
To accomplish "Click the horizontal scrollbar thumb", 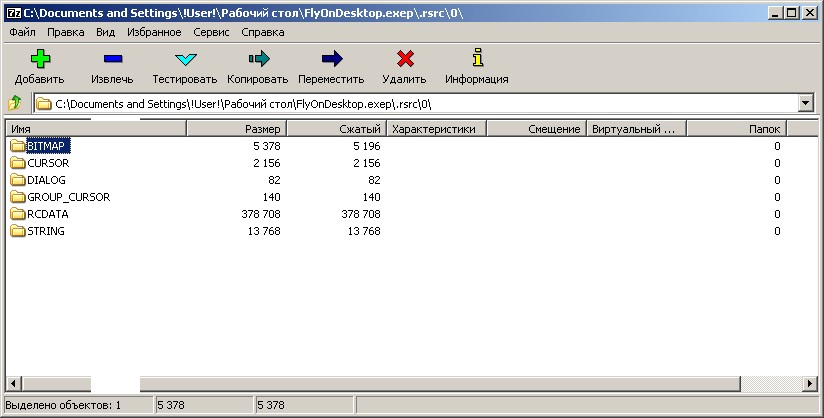I will 381,384.
